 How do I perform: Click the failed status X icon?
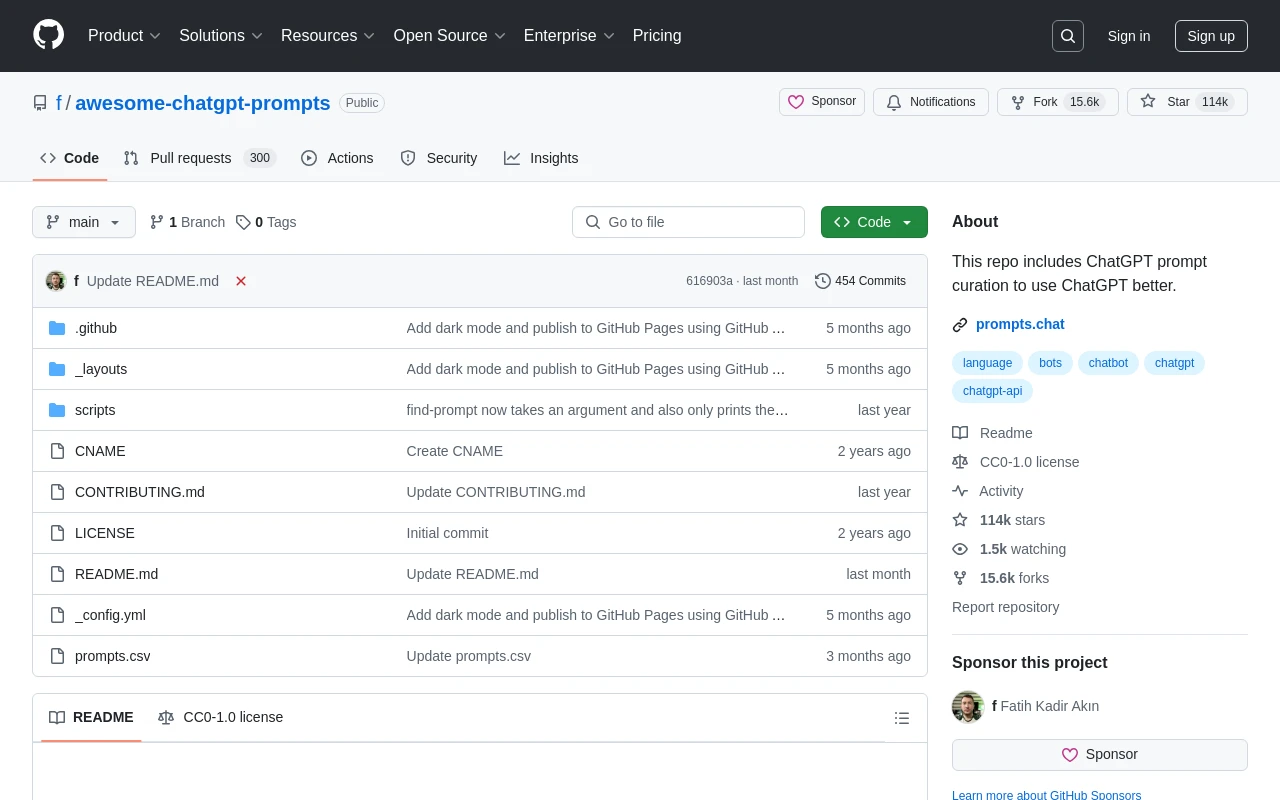tap(241, 281)
